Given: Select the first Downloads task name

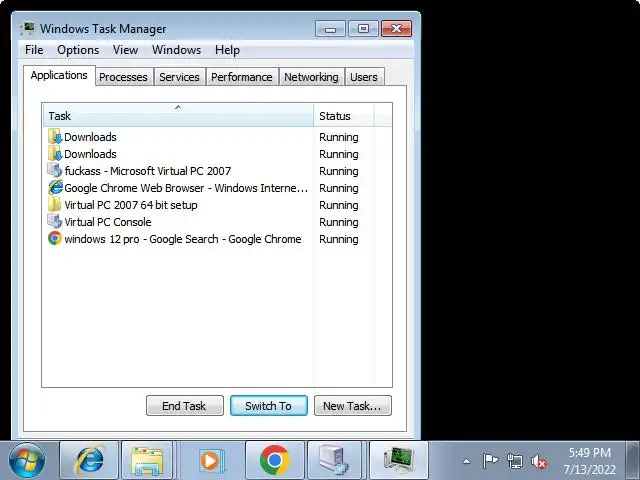Looking at the screenshot, I should coord(90,137).
